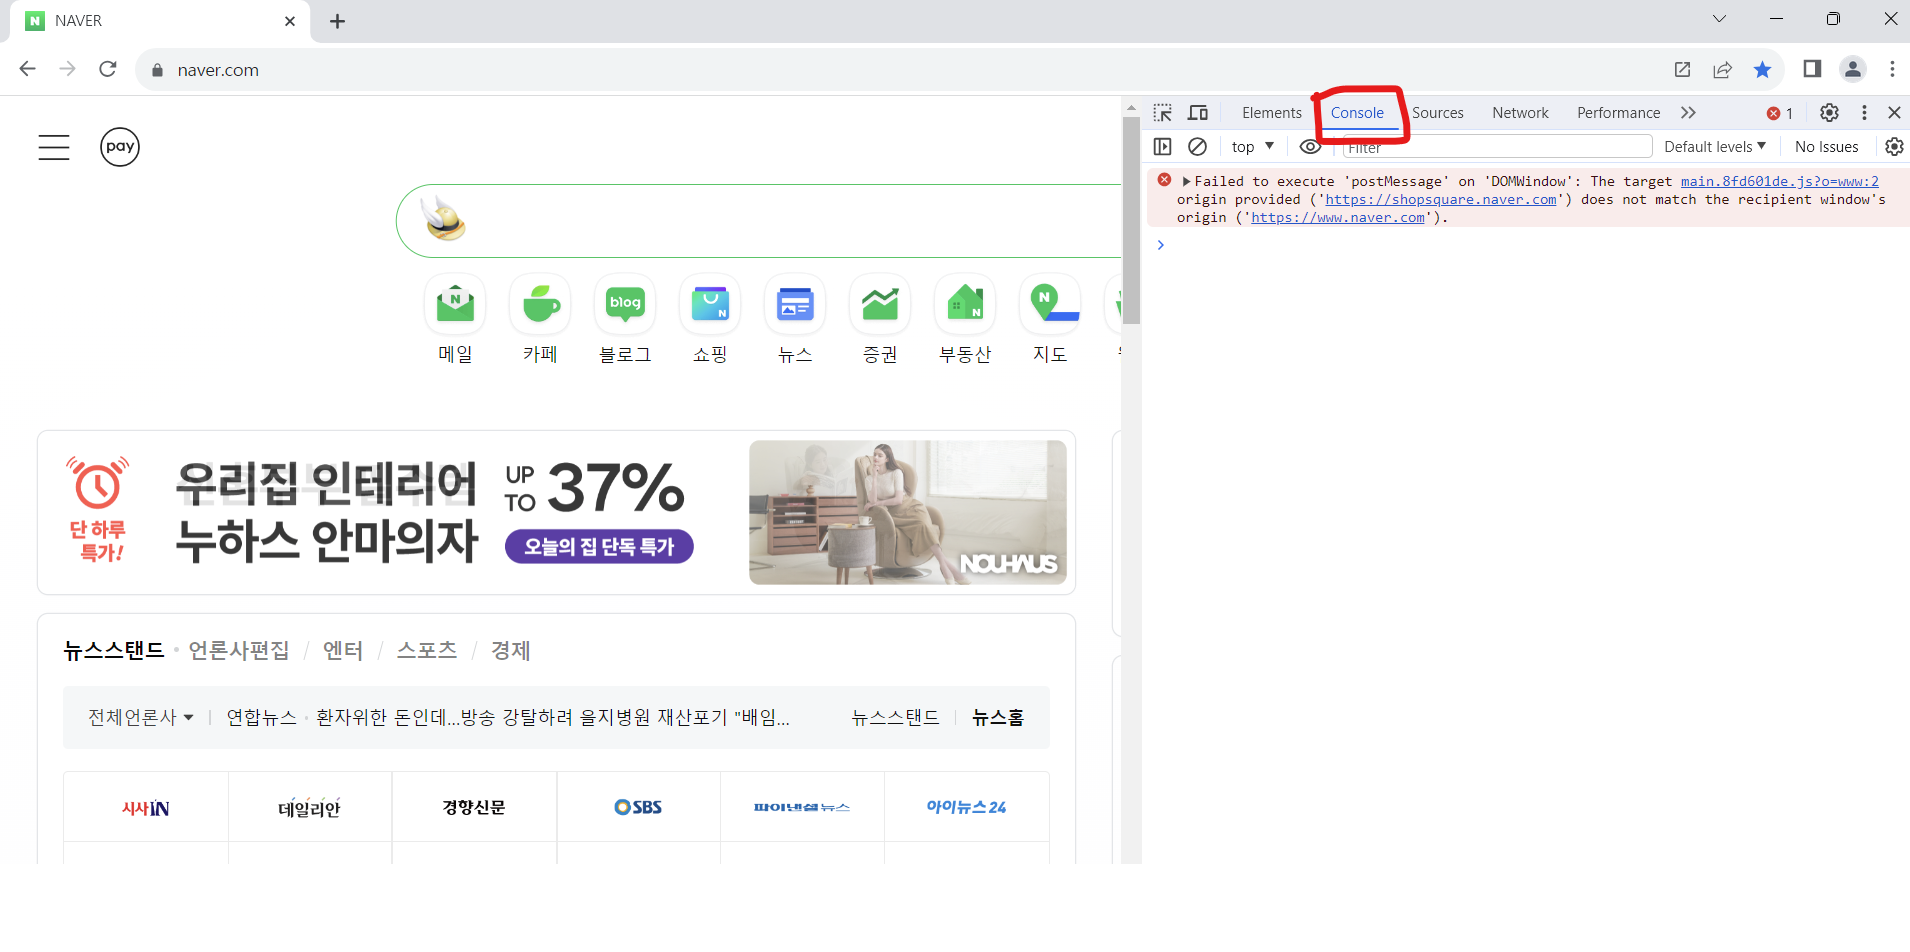The height and width of the screenshot is (952, 1910).
Task: Open the 경향신문 press logo
Action: point(474,807)
